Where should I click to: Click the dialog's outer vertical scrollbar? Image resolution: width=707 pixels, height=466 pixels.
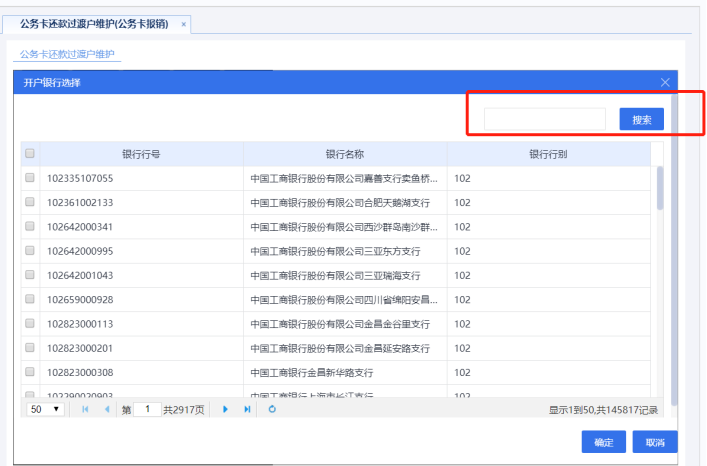(x=674, y=250)
